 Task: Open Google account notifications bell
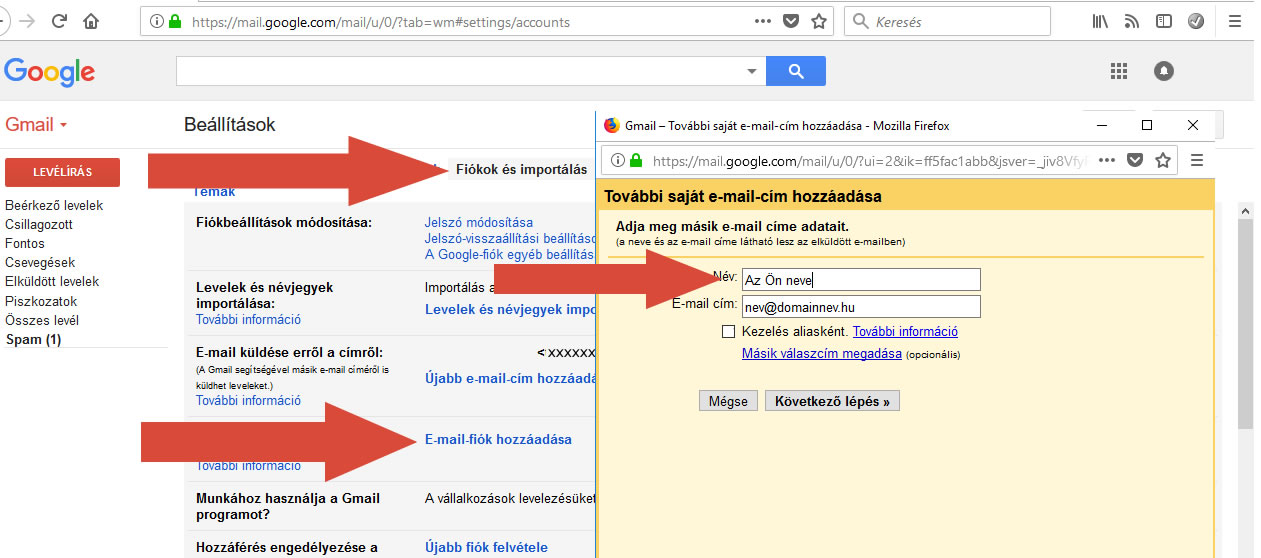click(1163, 70)
